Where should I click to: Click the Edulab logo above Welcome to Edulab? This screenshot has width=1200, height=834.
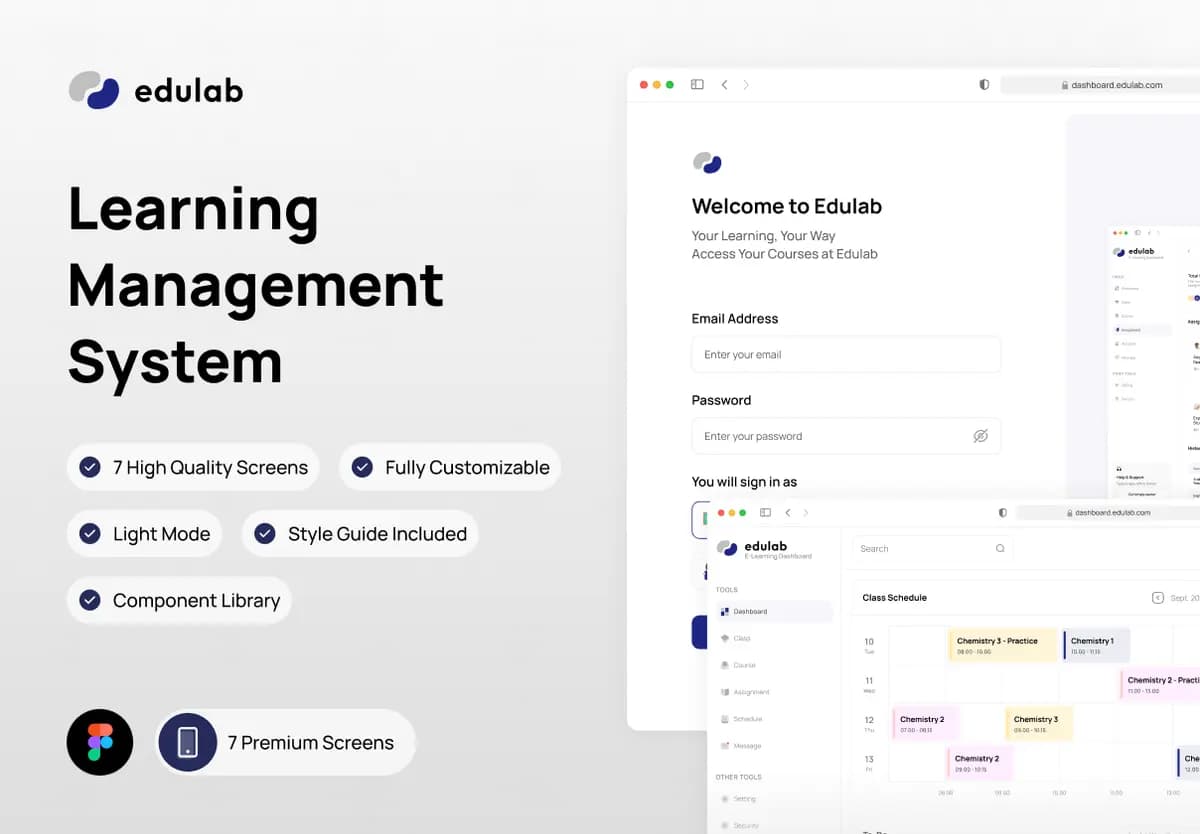707,162
